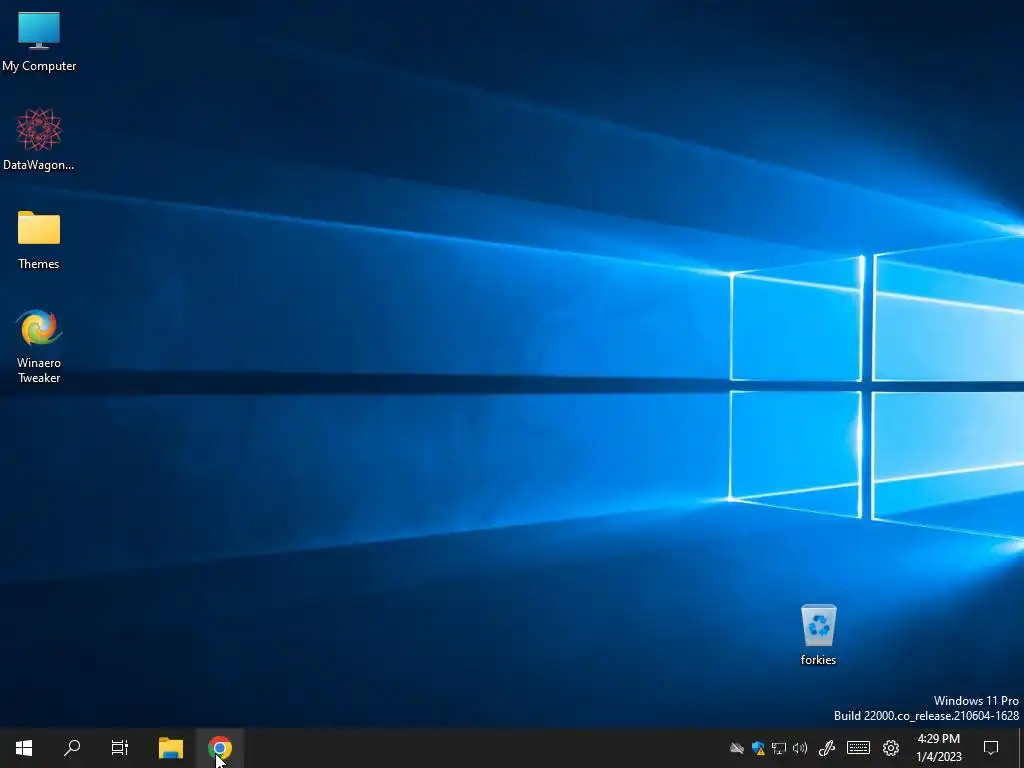The height and width of the screenshot is (768, 1024).
Task: Click the OneDrive cloud tray icon
Action: [737, 748]
